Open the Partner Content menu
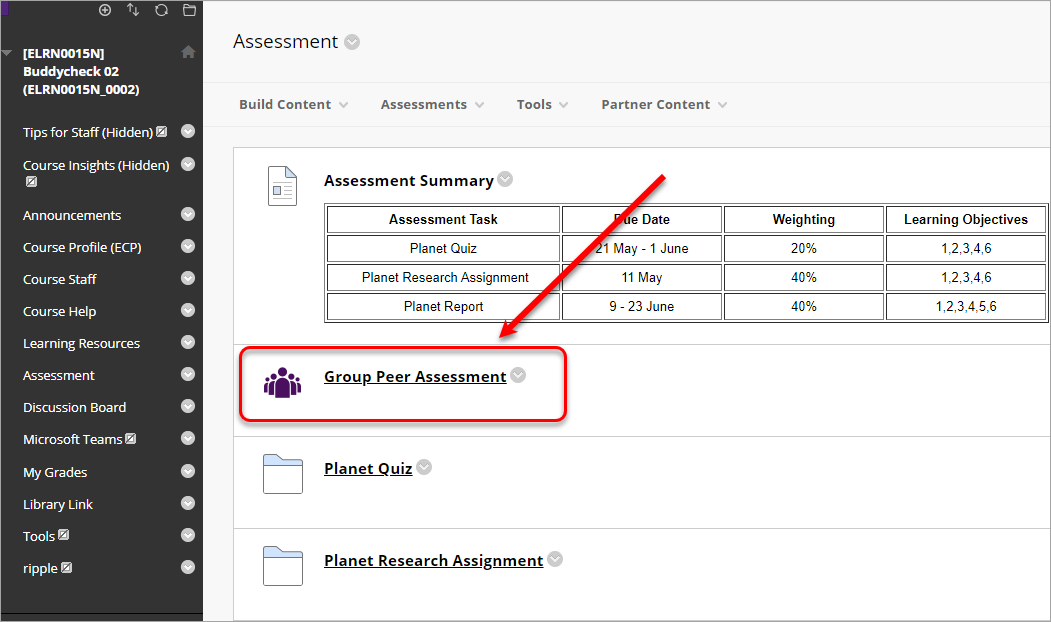1051x622 pixels. (x=664, y=105)
